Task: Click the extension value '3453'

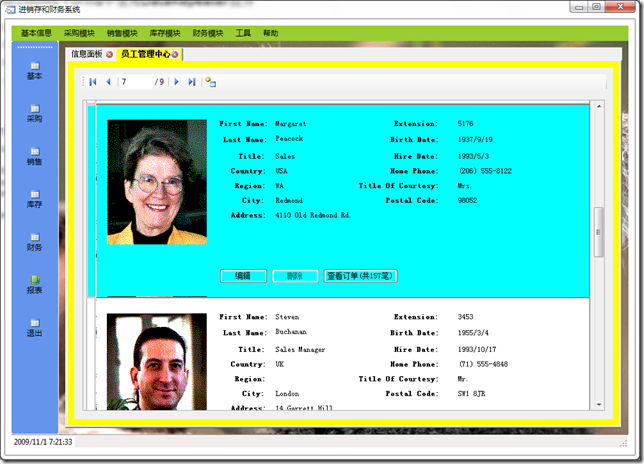Action: pyautogui.click(x=465, y=317)
